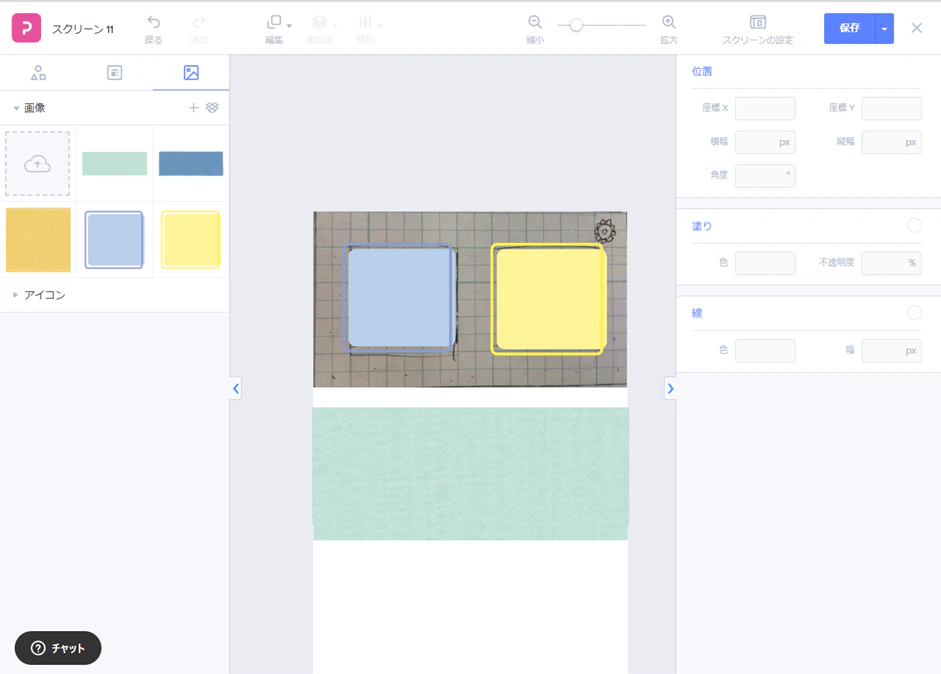Click the pink Prott logo icon
Image resolution: width=941 pixels, height=674 pixels.
pyautogui.click(x=26, y=28)
